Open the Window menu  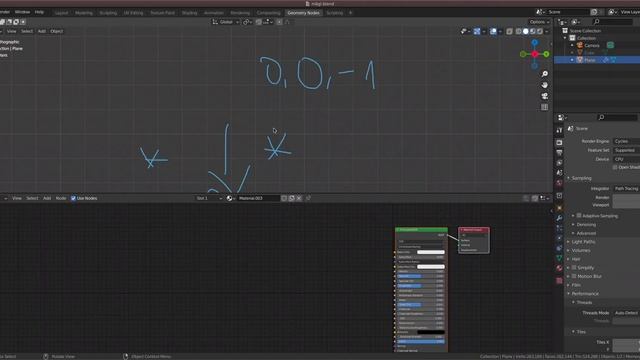(22, 12)
